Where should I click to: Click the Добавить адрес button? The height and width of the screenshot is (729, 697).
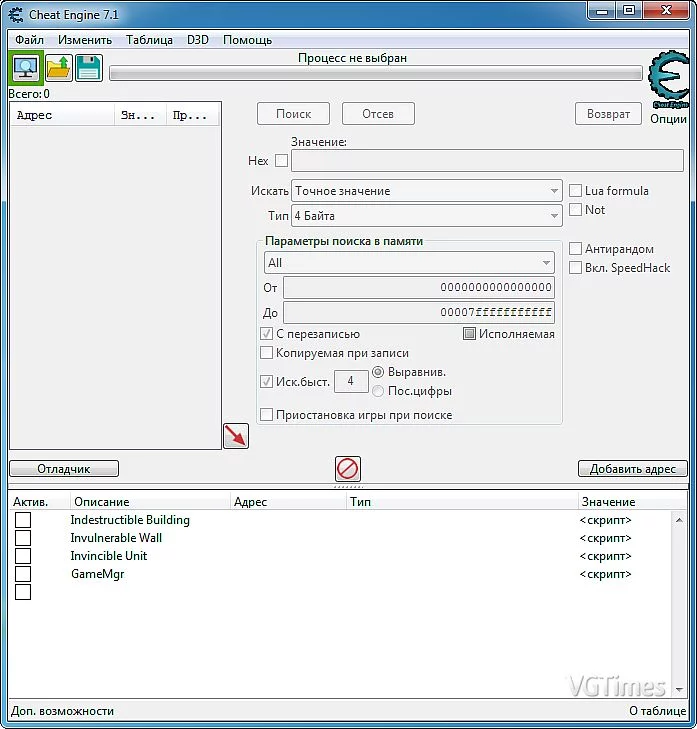point(632,469)
